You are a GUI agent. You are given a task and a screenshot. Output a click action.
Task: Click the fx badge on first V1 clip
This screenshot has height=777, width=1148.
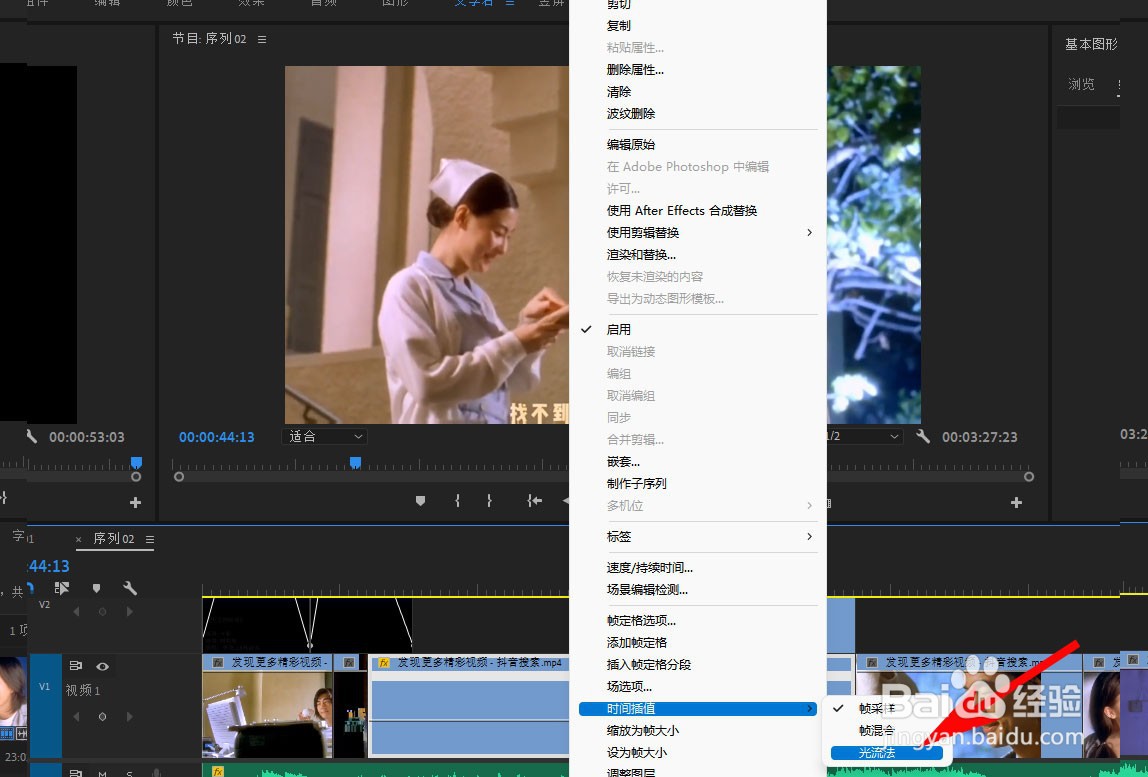click(217, 663)
